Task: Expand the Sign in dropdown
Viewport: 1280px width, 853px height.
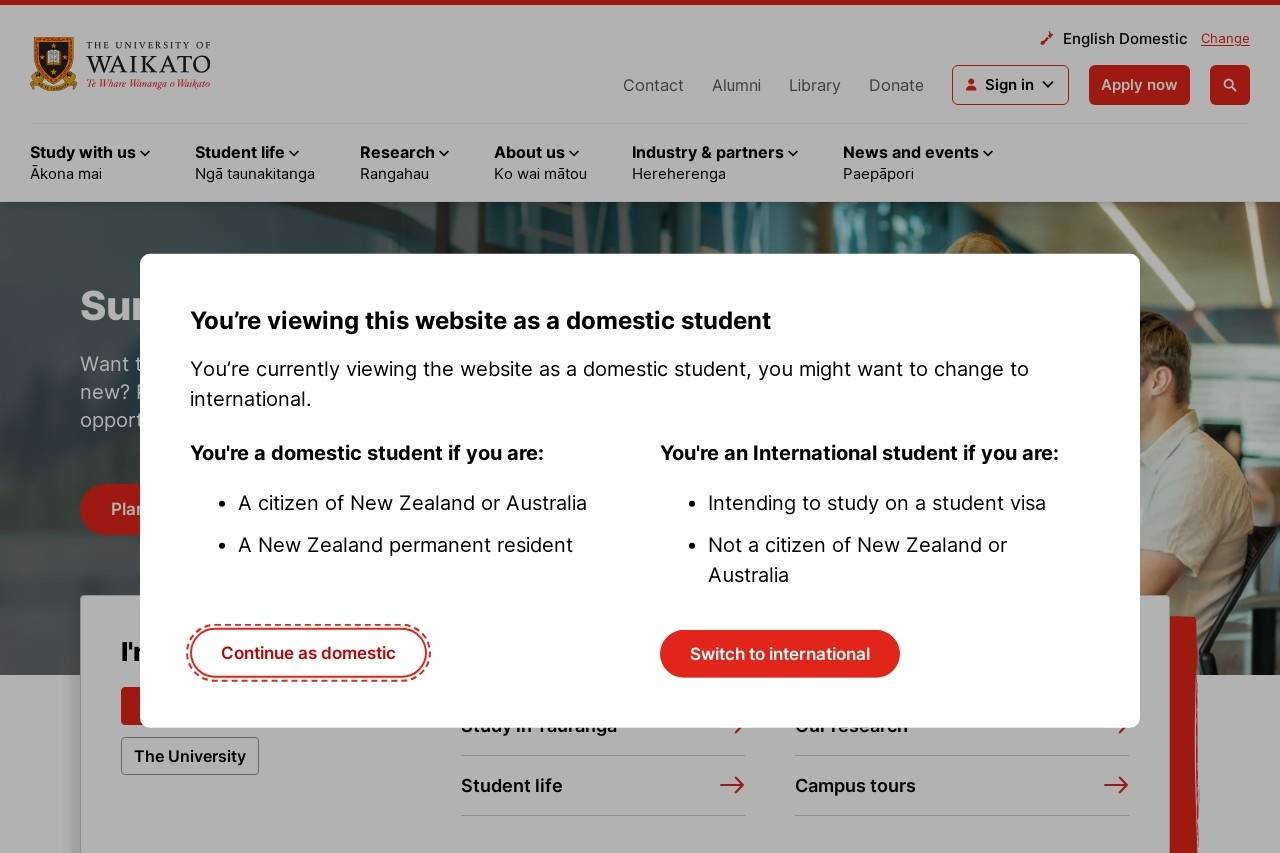Action: coord(1009,85)
